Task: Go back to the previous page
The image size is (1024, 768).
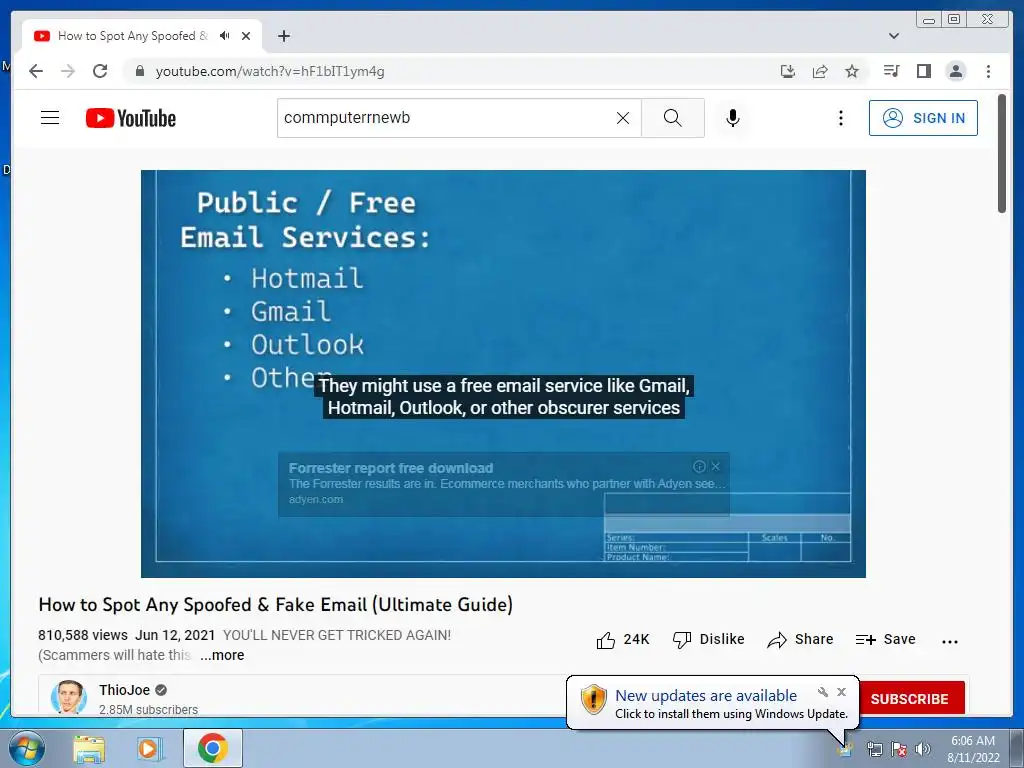Action: [36, 71]
